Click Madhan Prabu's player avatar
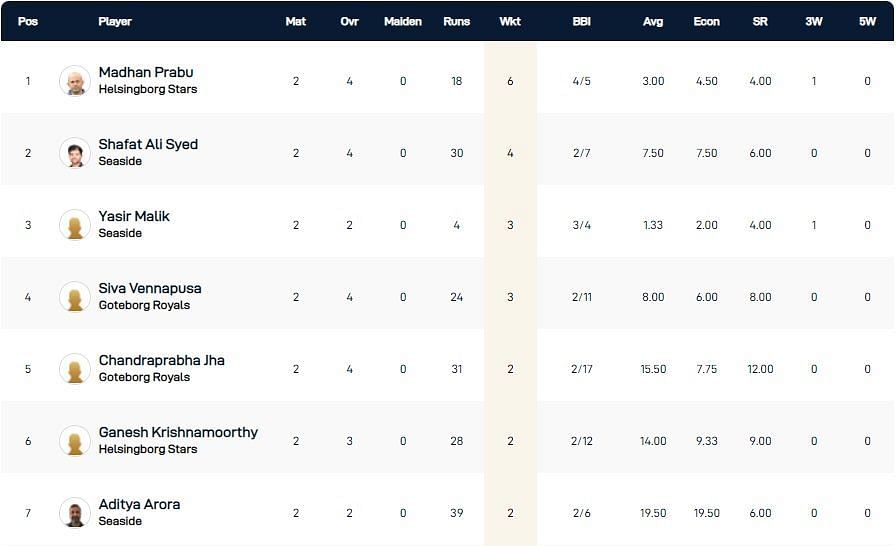 (x=75, y=81)
